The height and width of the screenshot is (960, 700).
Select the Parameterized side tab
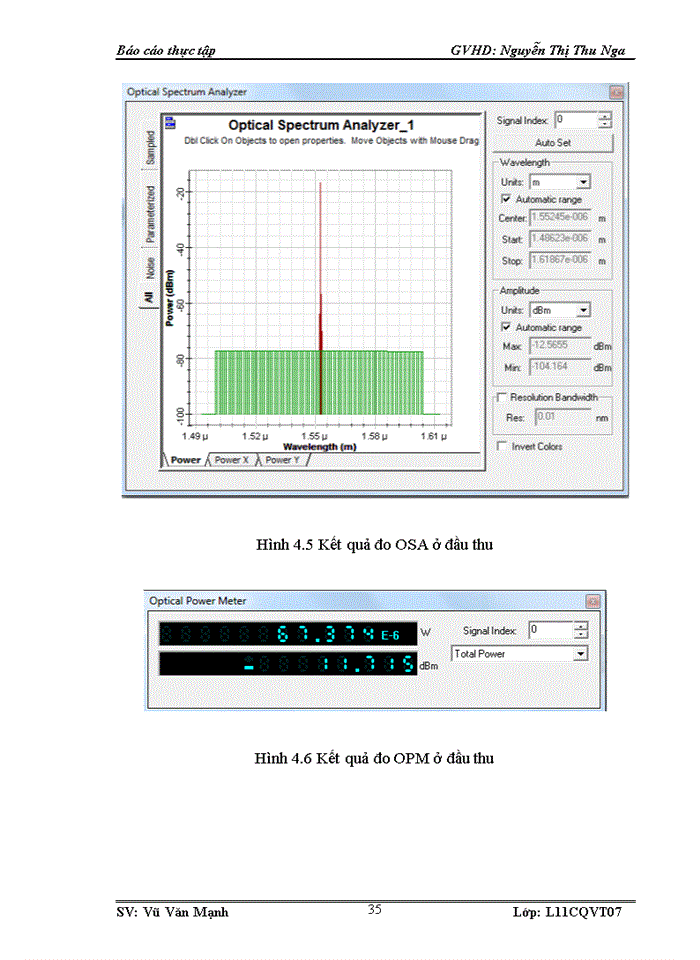[x=150, y=214]
